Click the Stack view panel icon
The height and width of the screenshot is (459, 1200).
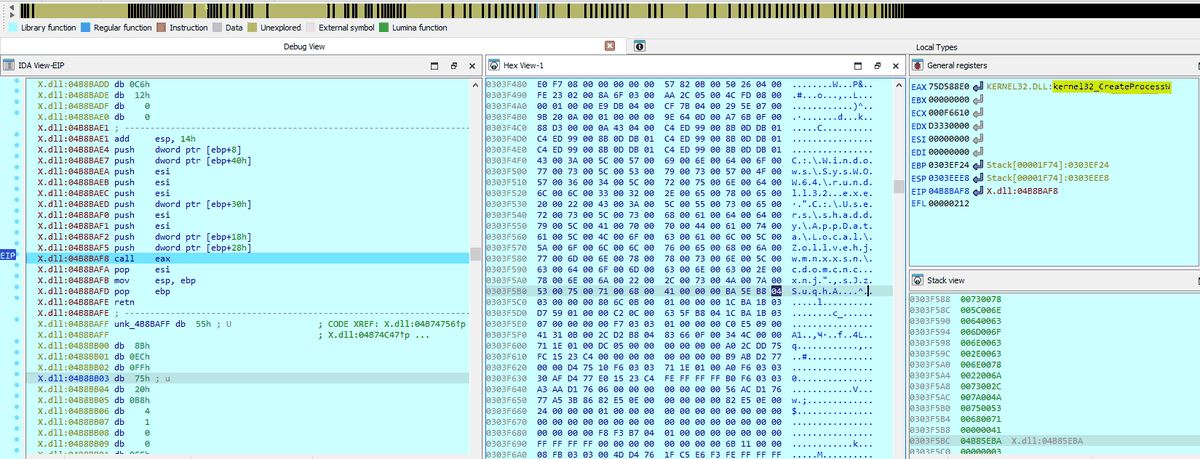pos(918,282)
